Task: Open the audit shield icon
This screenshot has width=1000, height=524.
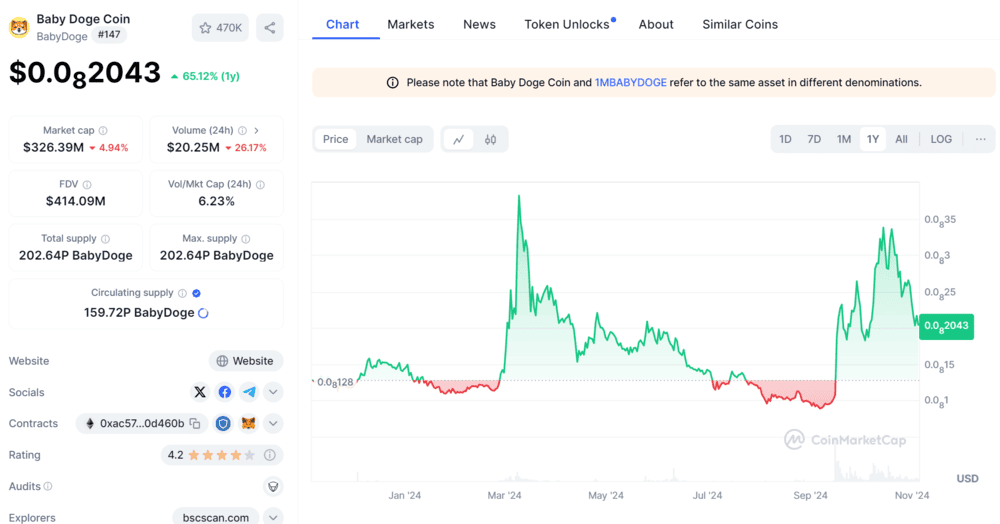Action: click(x=273, y=486)
